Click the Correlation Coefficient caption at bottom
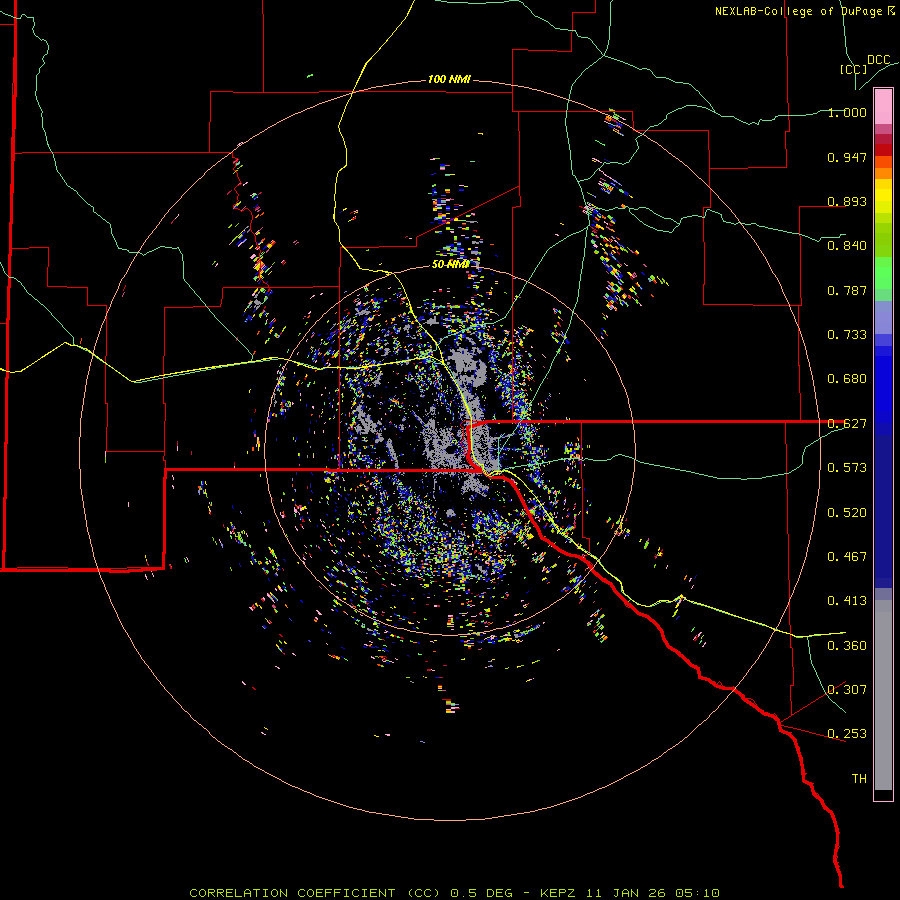The height and width of the screenshot is (900, 900). (454, 893)
